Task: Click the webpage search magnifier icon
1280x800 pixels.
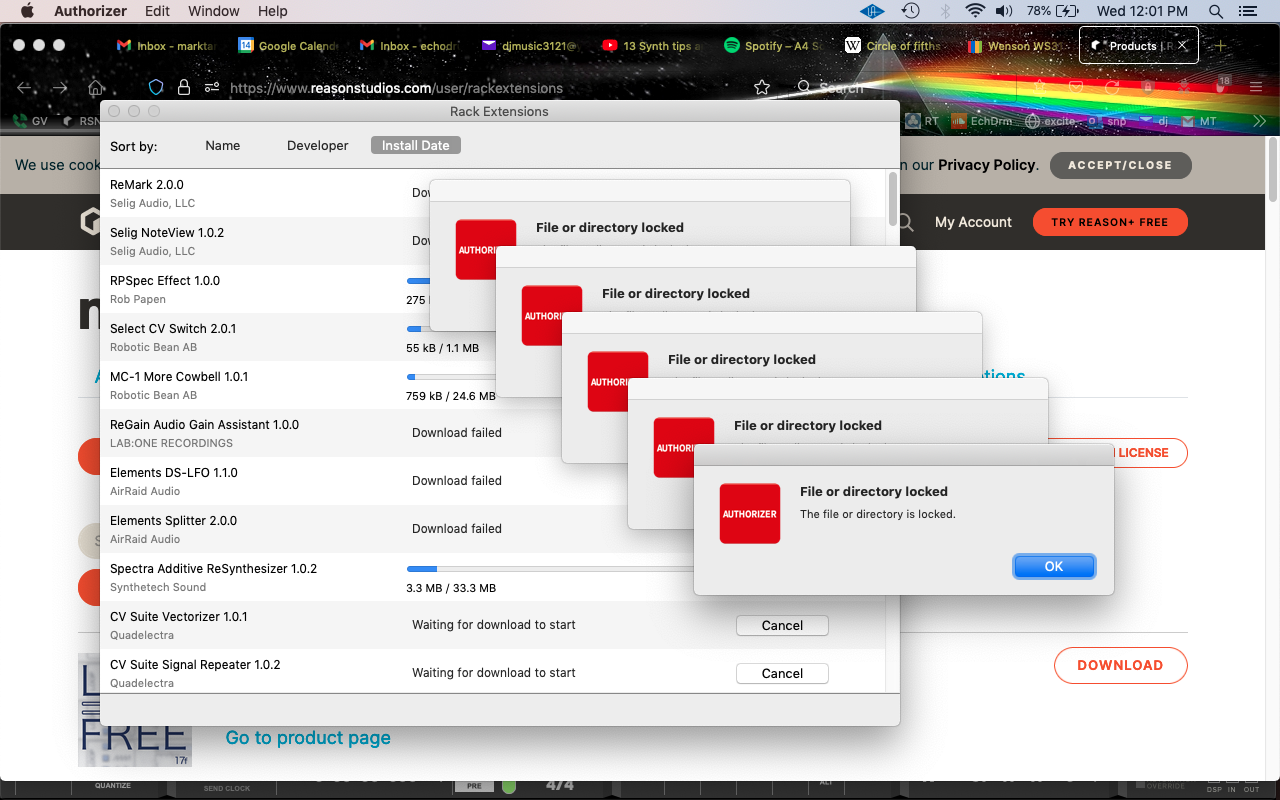Action: 906,222
